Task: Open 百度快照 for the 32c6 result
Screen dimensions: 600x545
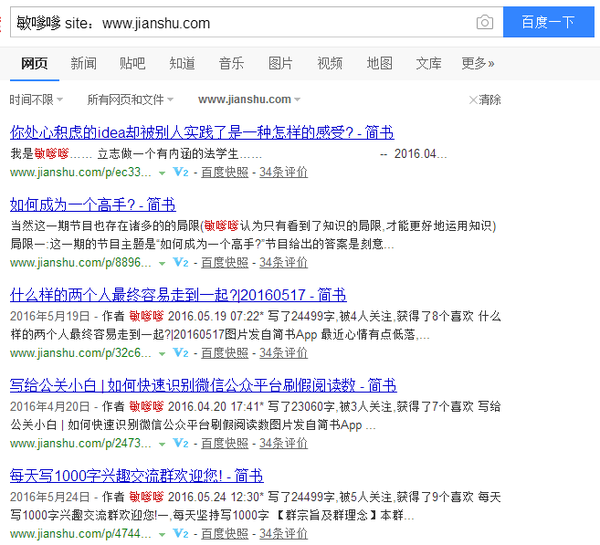Action: point(225,353)
